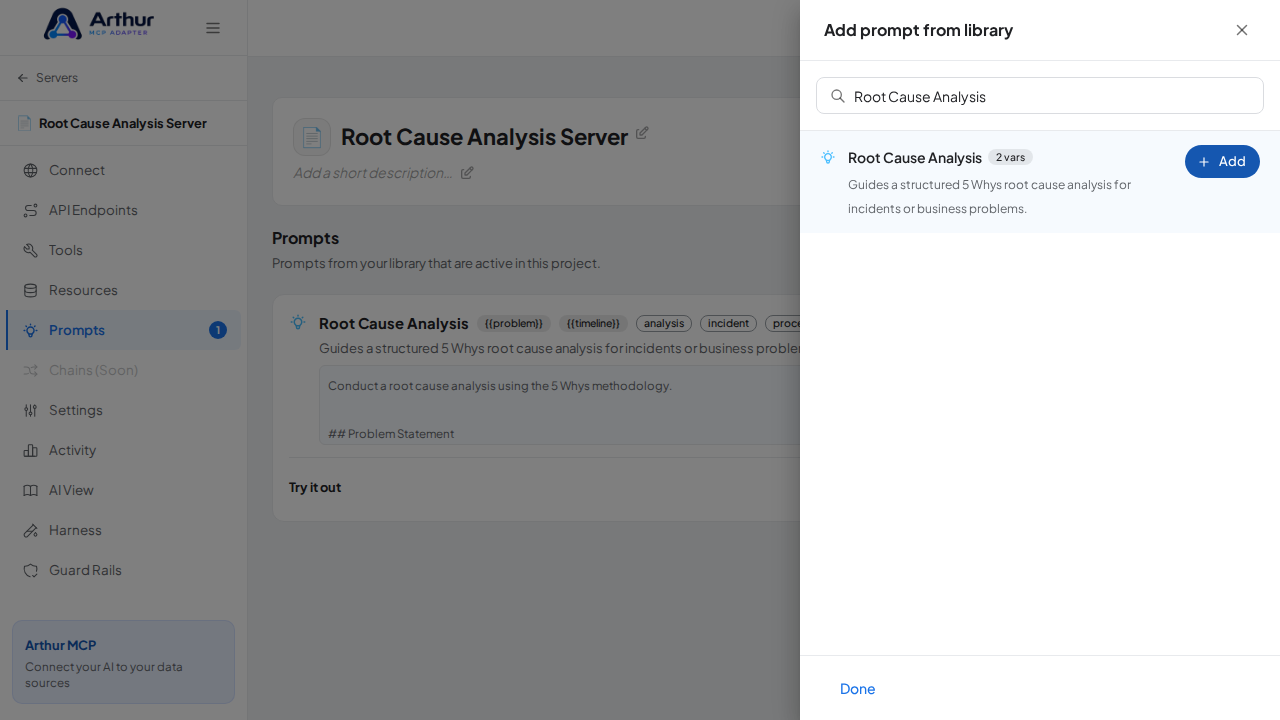Click the sliders Settings icon
The height and width of the screenshot is (720, 1280).
click(31, 410)
